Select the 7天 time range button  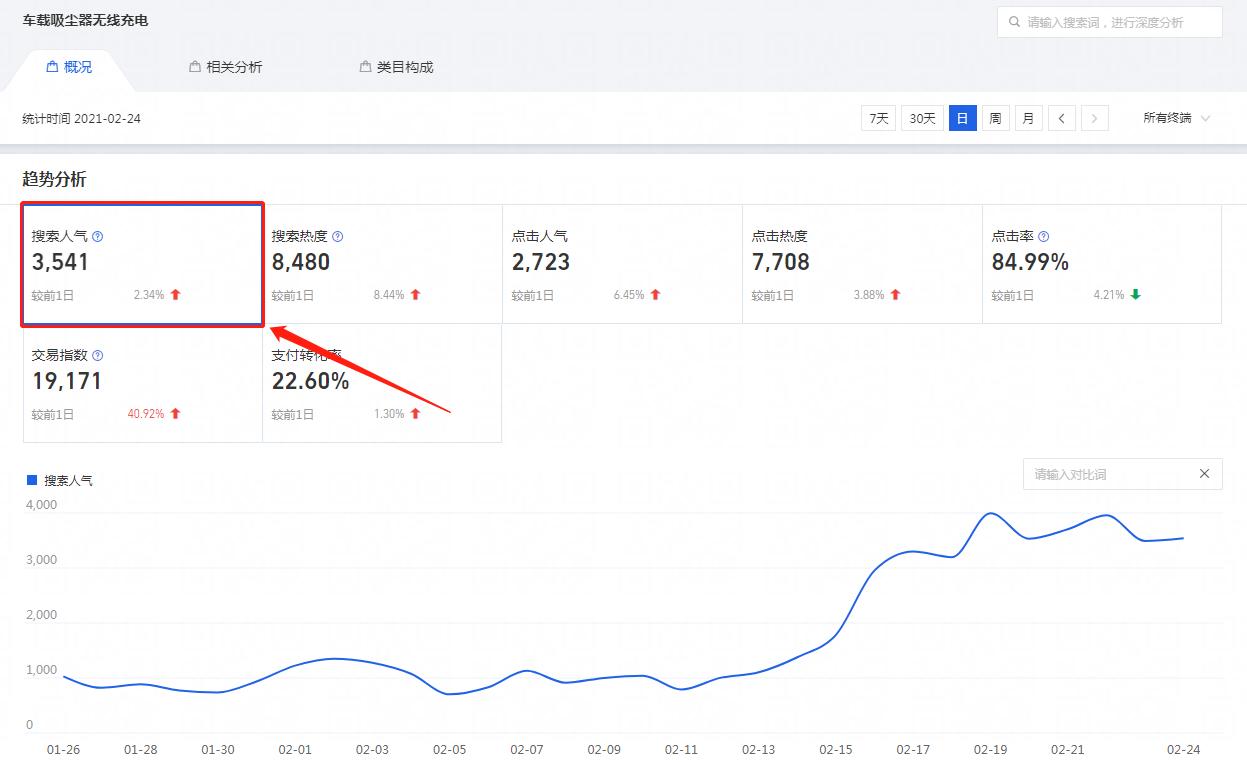pos(878,118)
